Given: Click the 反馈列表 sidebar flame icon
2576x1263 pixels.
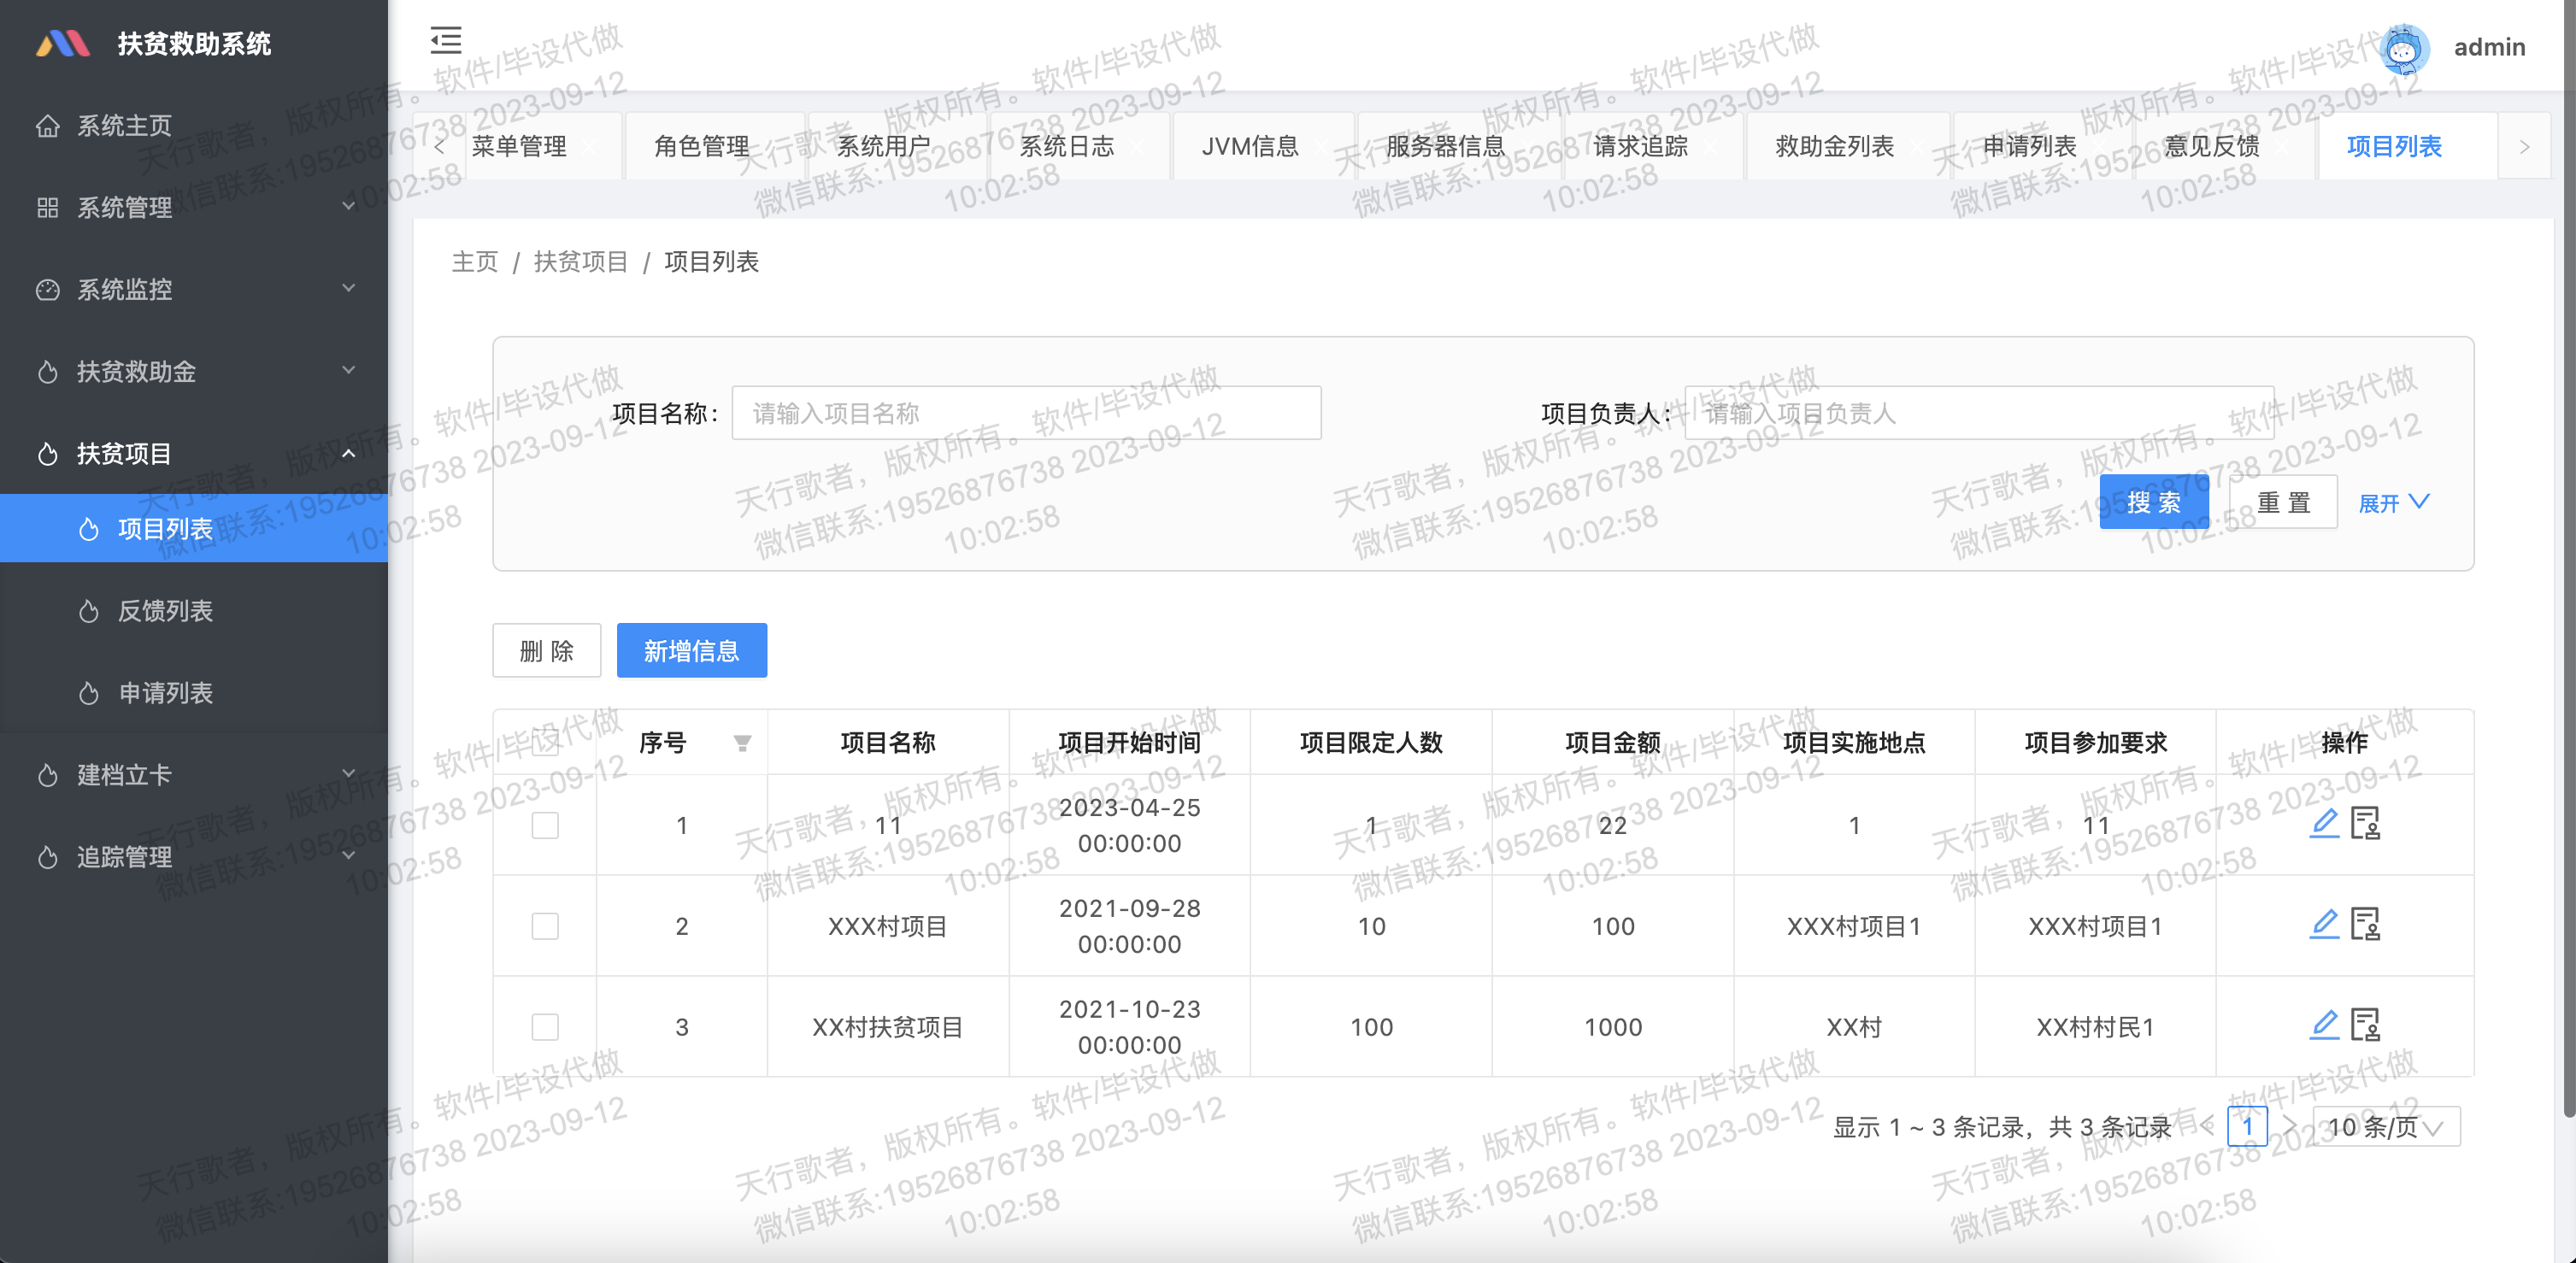Looking at the screenshot, I should coord(88,611).
